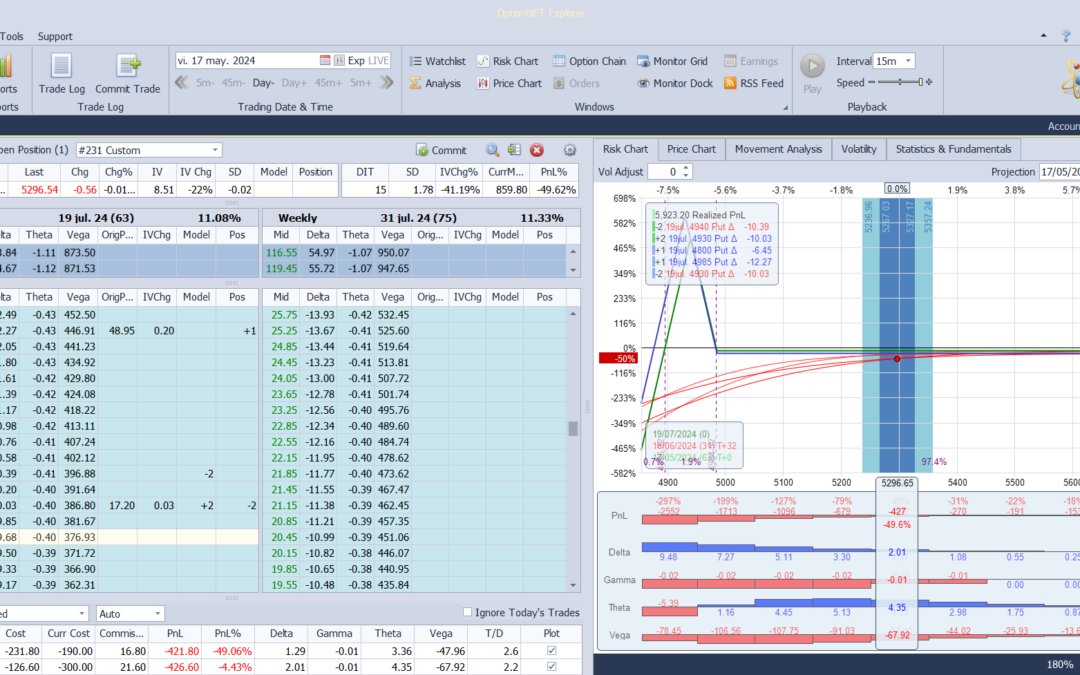Open the Analysis window
The height and width of the screenshot is (675, 1080).
tap(435, 83)
